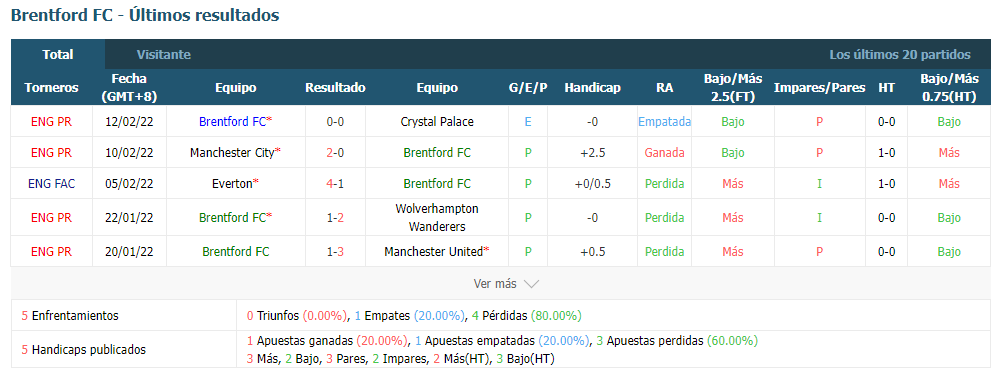Click the Resultado column header
Image resolution: width=1001 pixels, height=375 pixels.
(x=335, y=88)
